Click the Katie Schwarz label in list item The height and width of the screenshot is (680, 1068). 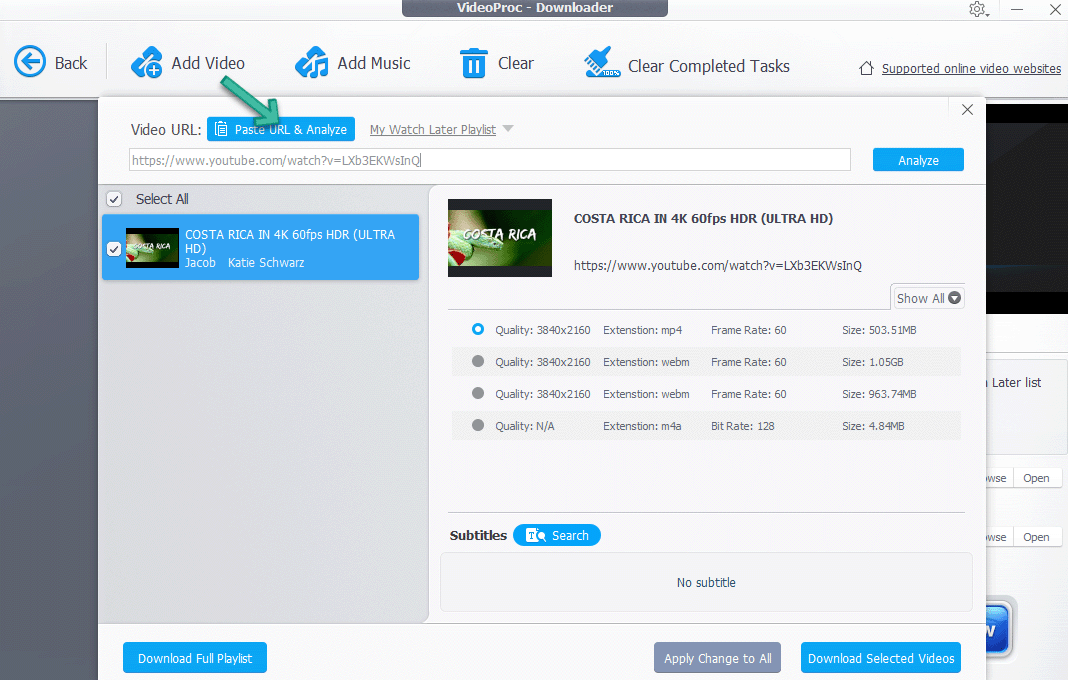[266, 262]
